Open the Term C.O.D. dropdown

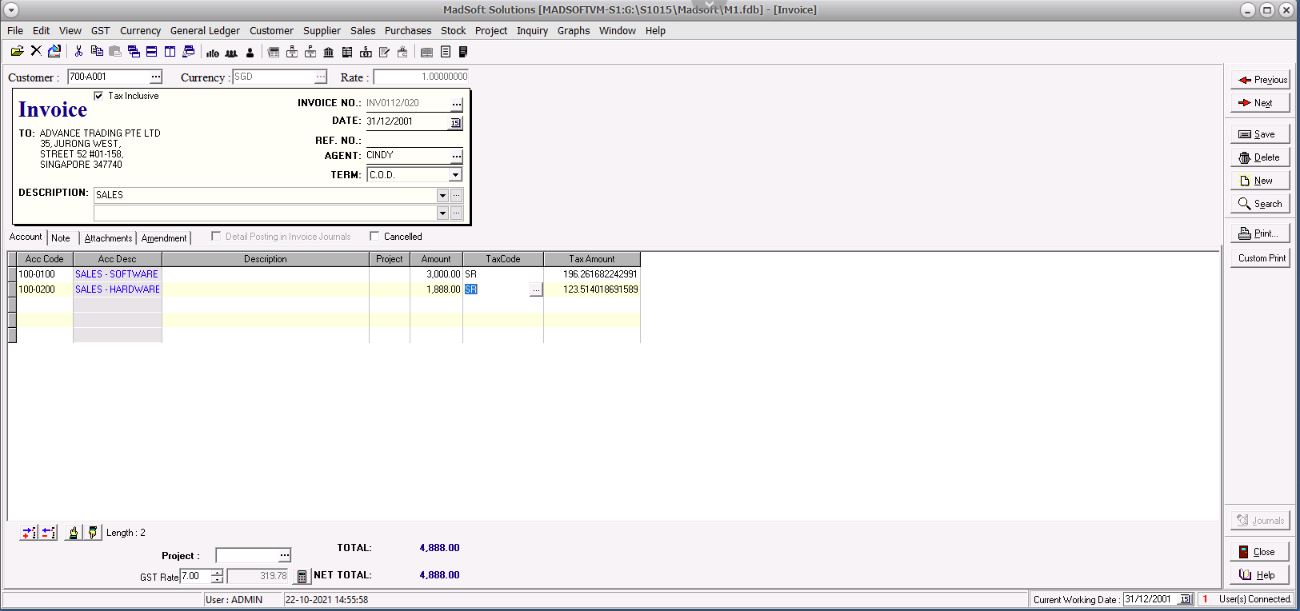456,174
